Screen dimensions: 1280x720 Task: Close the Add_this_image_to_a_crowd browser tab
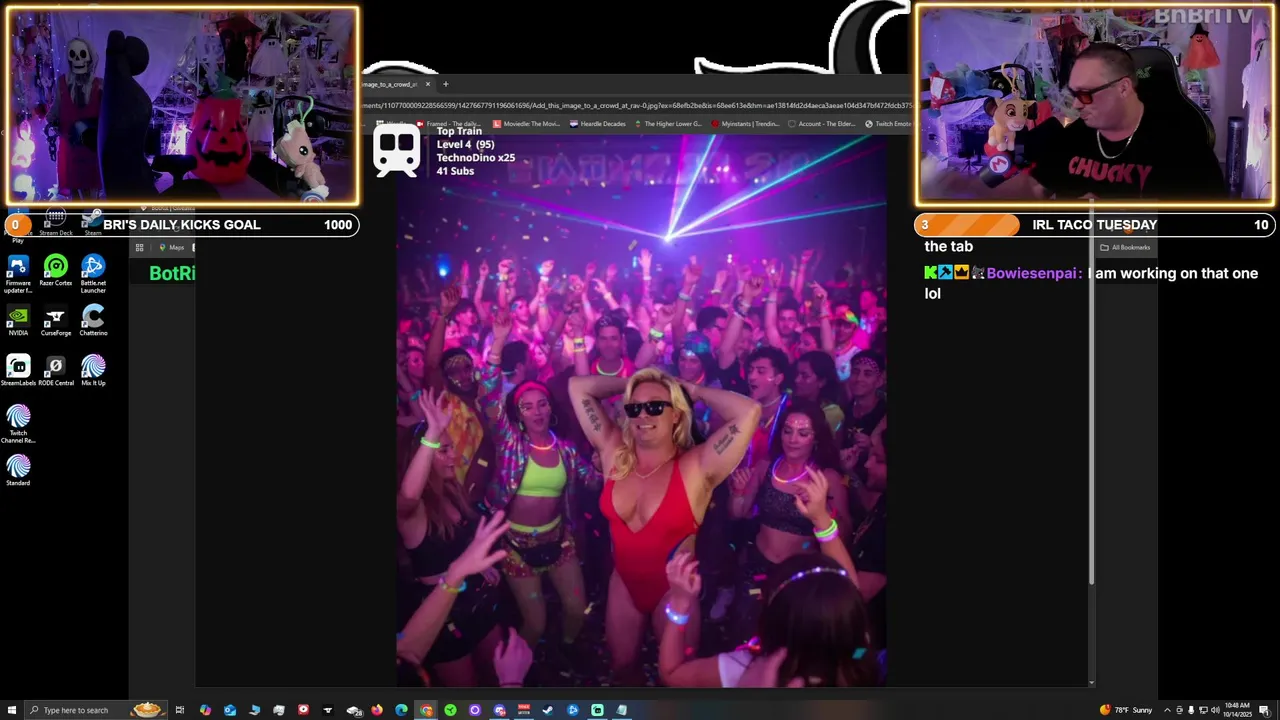(x=427, y=84)
